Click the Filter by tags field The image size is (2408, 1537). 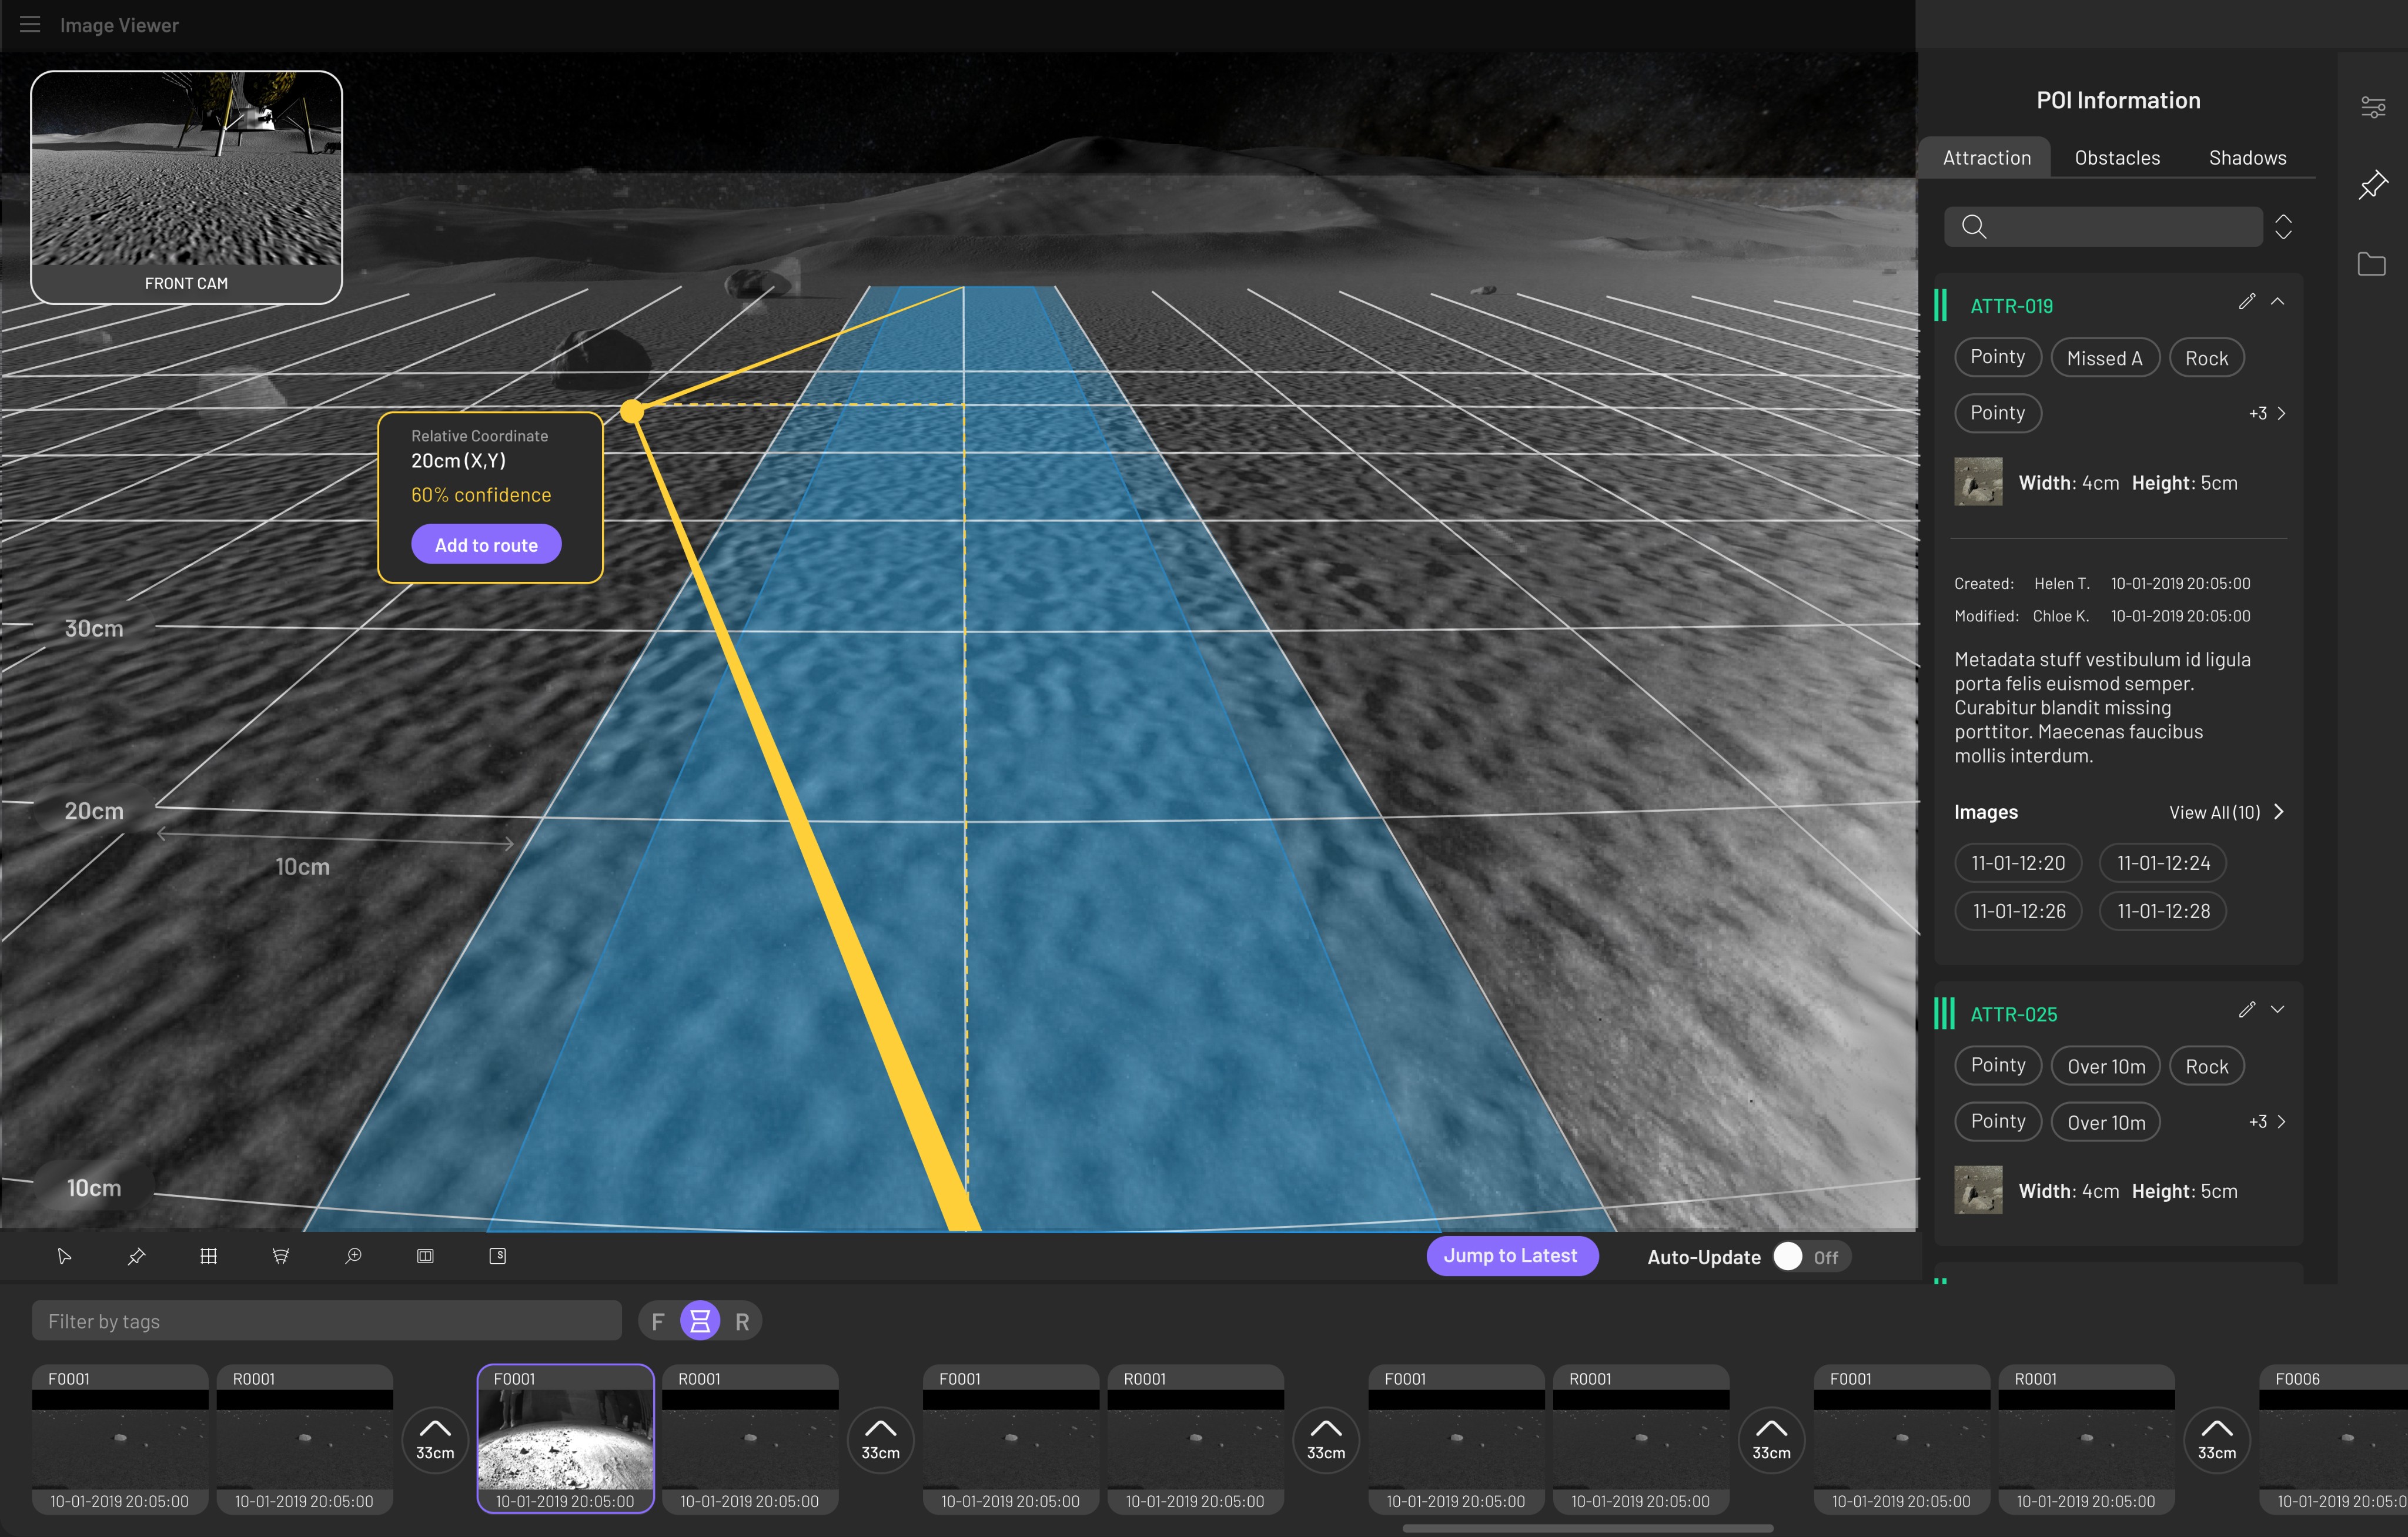pyautogui.click(x=326, y=1322)
